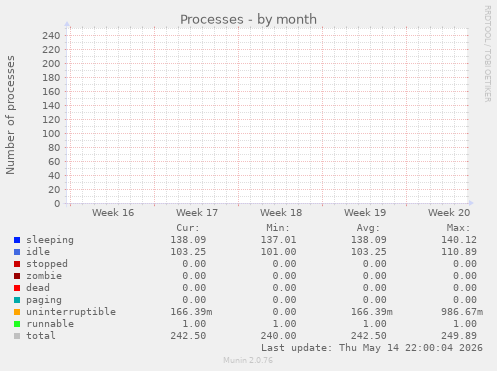Click total Cur value 242.50

click(x=188, y=336)
